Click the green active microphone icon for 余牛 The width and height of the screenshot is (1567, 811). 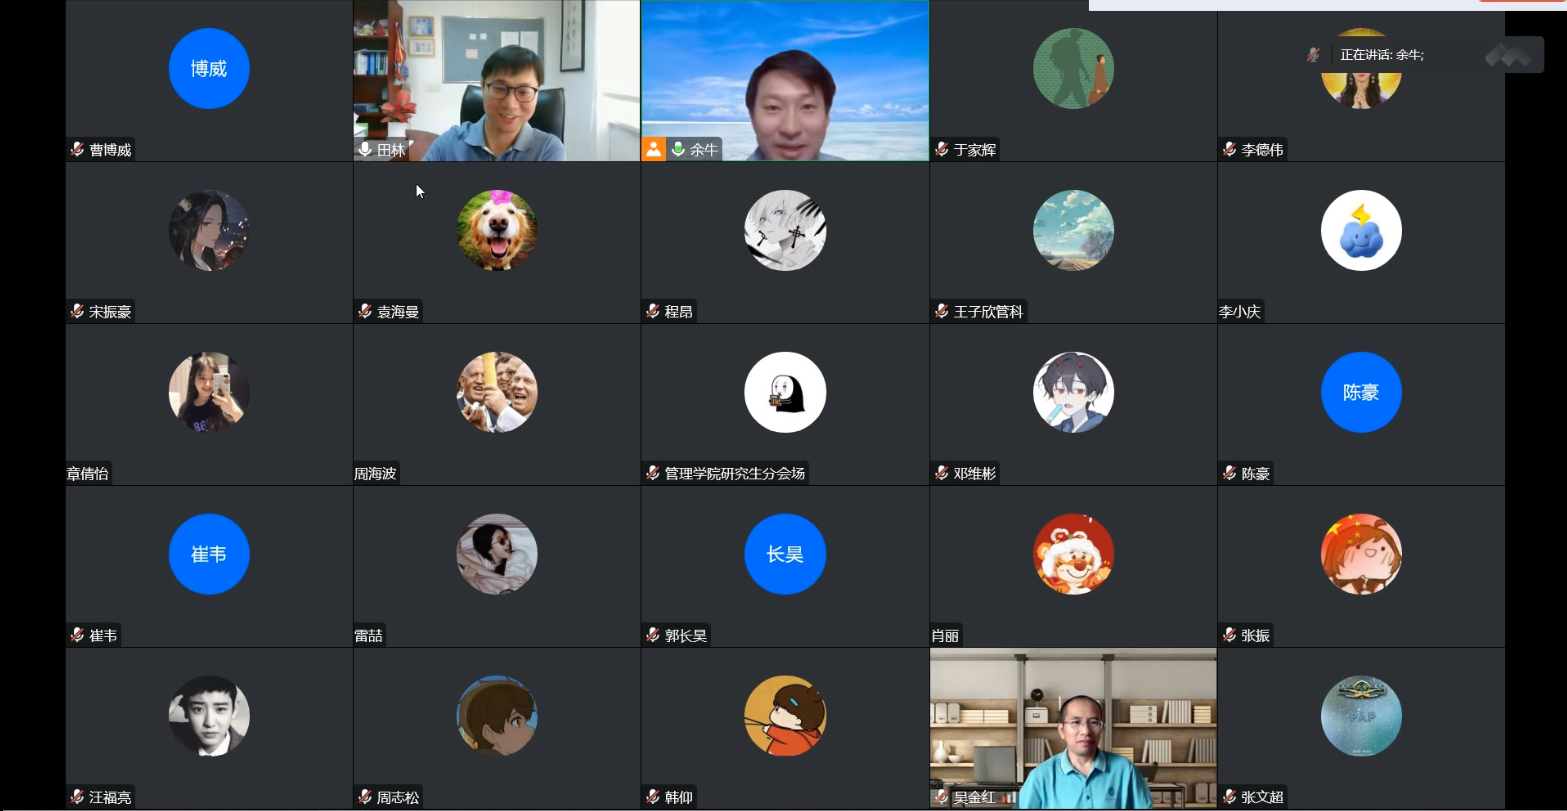coord(677,149)
